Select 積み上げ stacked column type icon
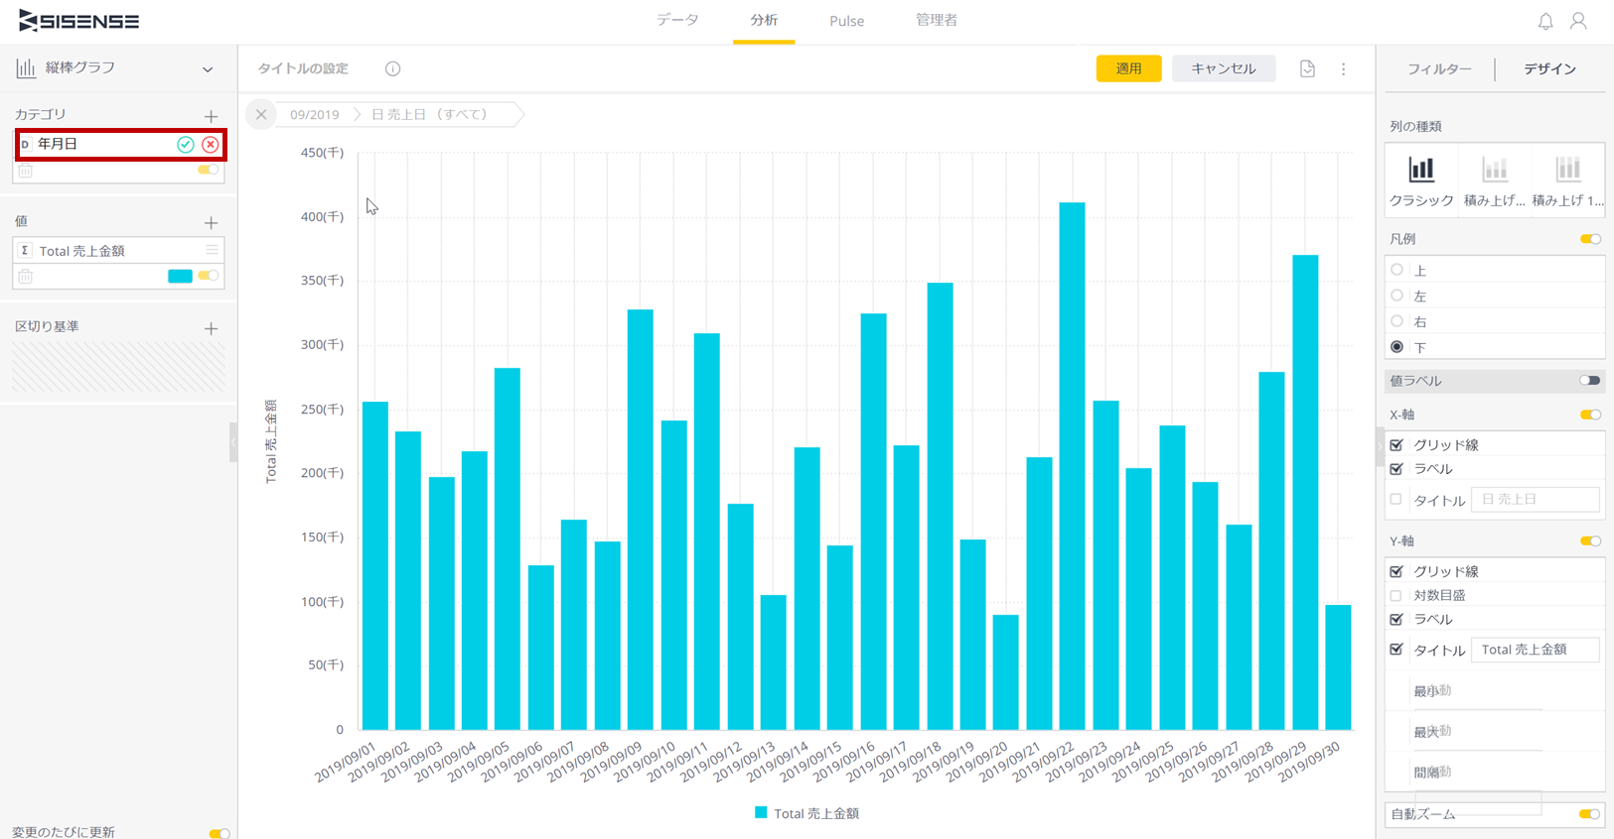 coord(1495,169)
